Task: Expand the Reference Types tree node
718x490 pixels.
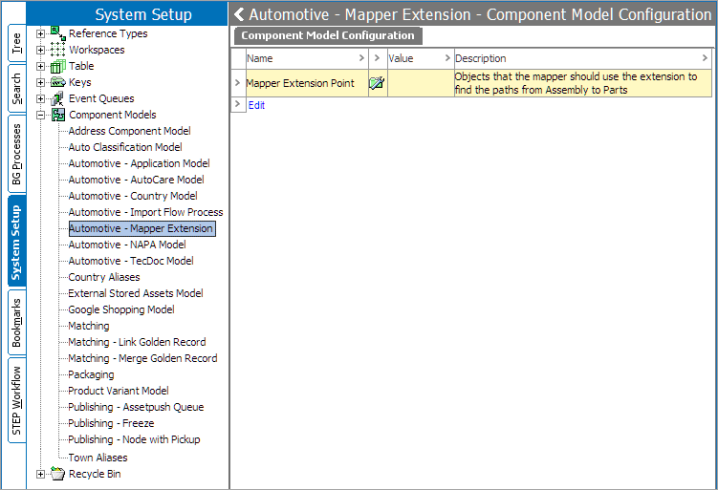Action: (40, 34)
